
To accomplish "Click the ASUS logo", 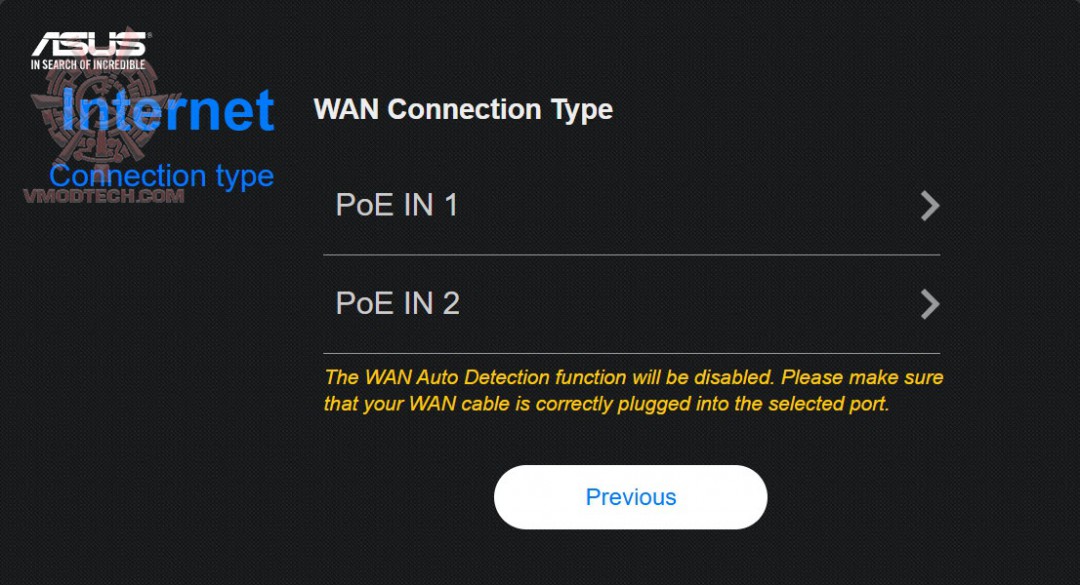I will pyautogui.click(x=90, y=44).
